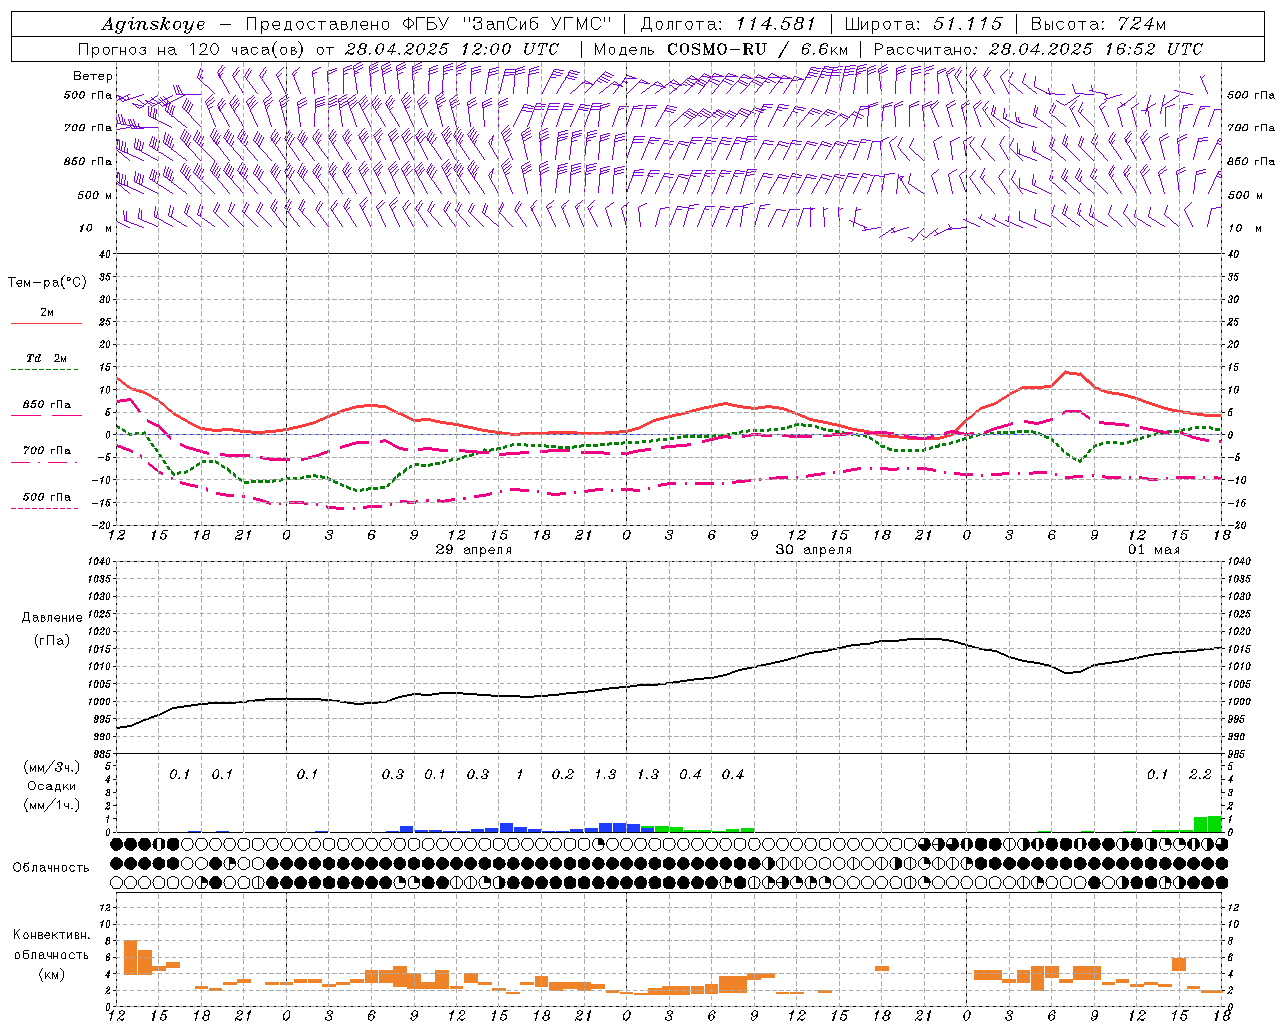
Task: Click the (мм/3ч.) precipitation unit label
Action: pos(52,768)
